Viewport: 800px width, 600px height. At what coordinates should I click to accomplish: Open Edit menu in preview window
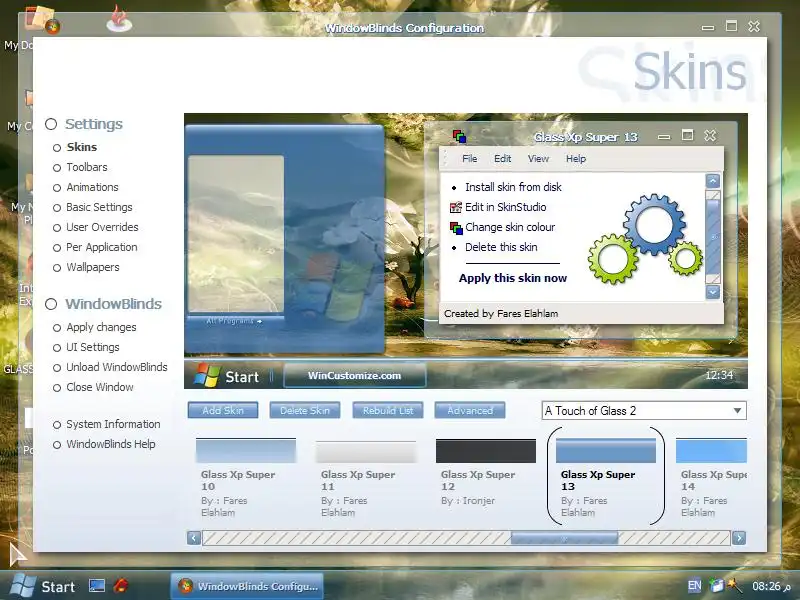503,159
